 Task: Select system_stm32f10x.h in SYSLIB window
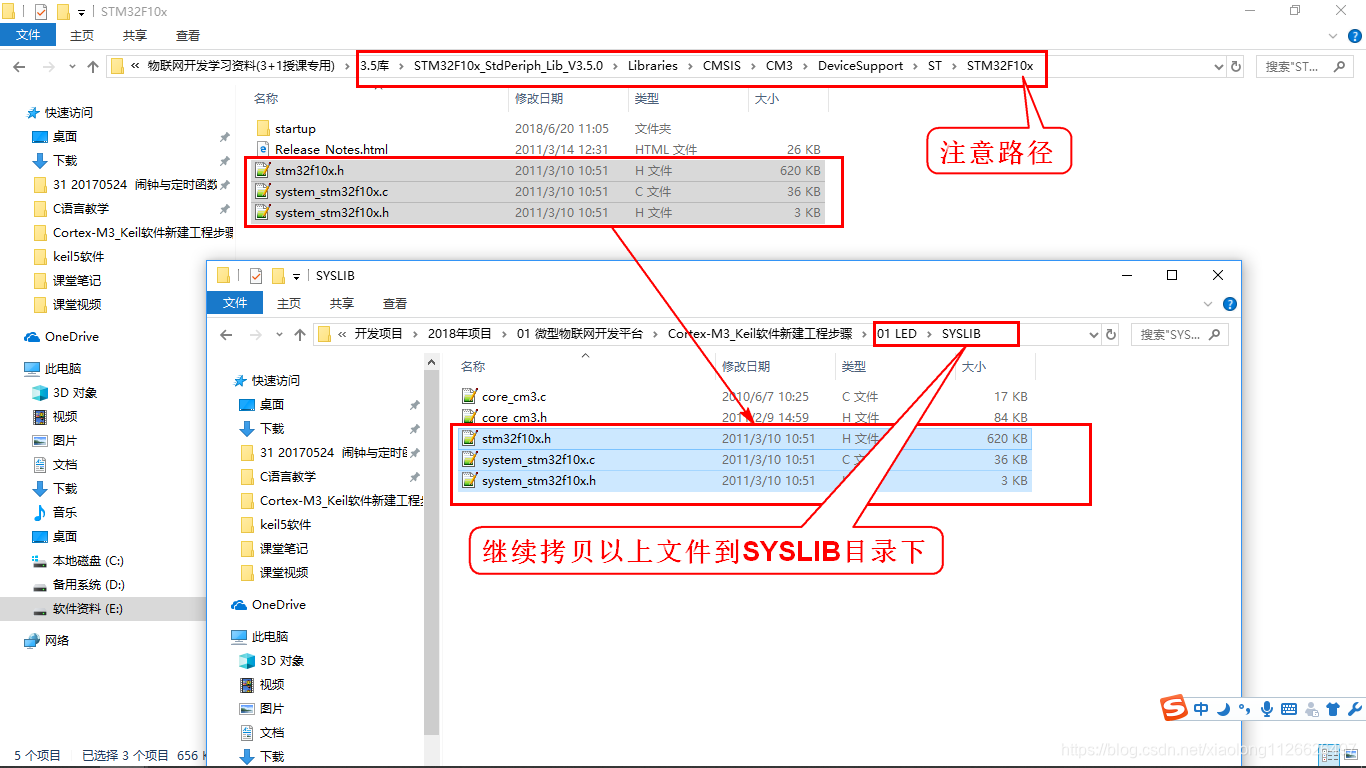tap(745, 481)
